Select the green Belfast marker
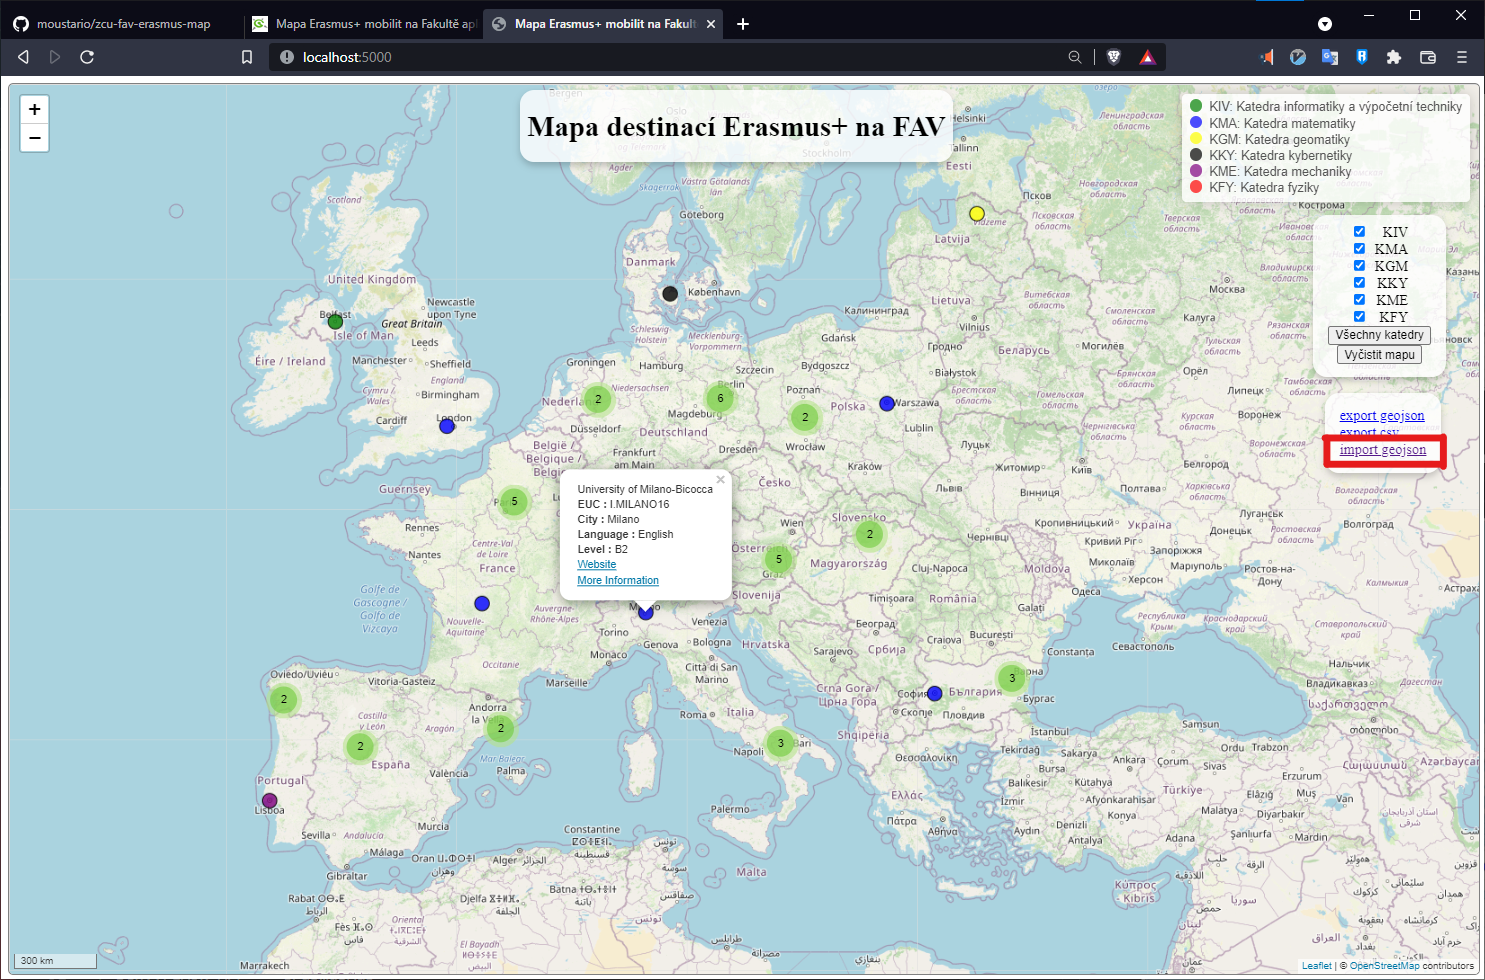 point(335,322)
